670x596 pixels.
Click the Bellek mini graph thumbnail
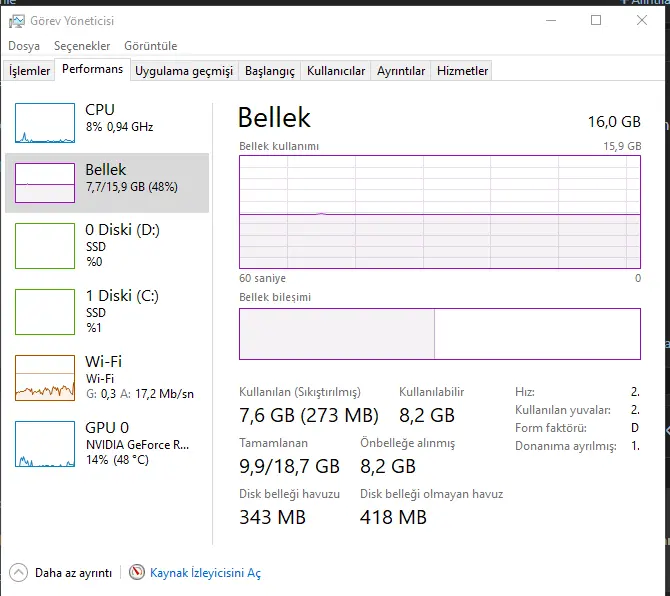45,183
